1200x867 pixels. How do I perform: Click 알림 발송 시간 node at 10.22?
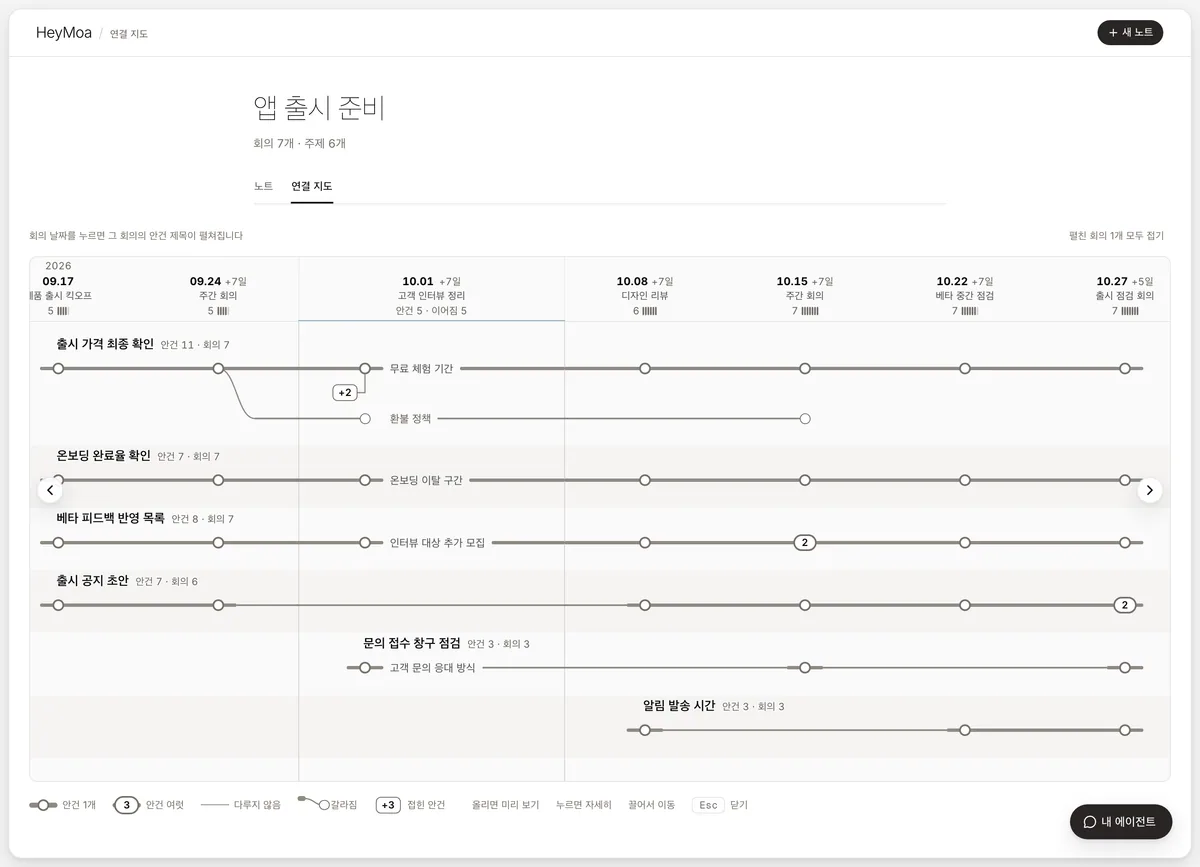point(965,730)
